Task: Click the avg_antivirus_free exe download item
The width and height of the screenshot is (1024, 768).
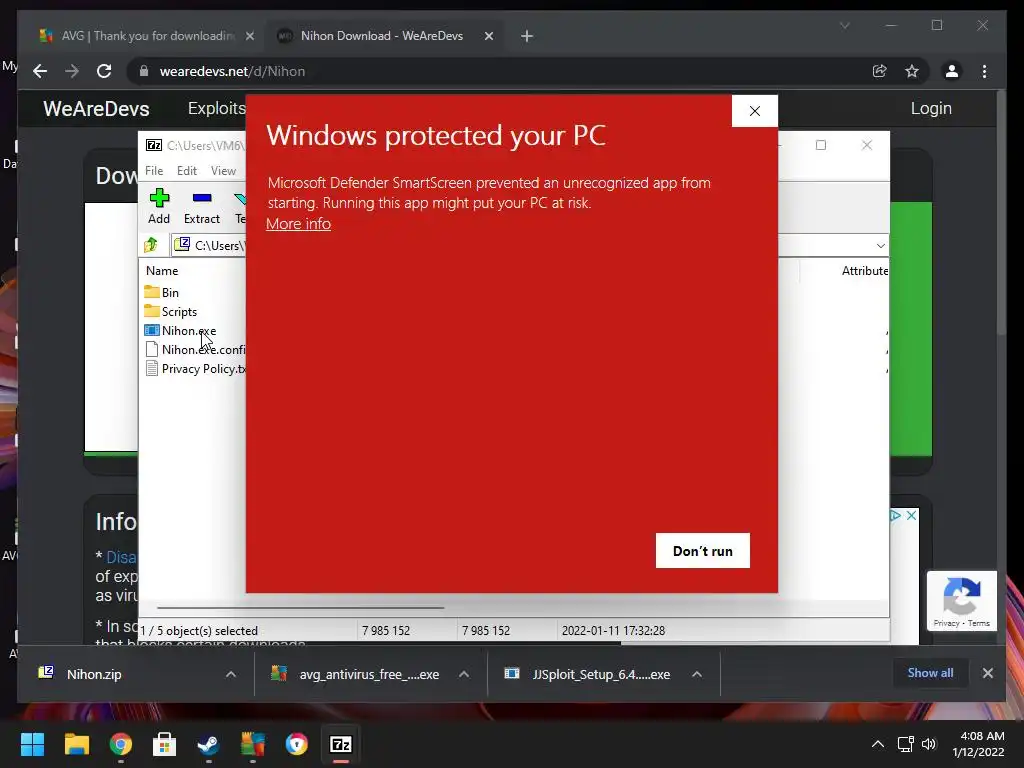Action: (356, 674)
